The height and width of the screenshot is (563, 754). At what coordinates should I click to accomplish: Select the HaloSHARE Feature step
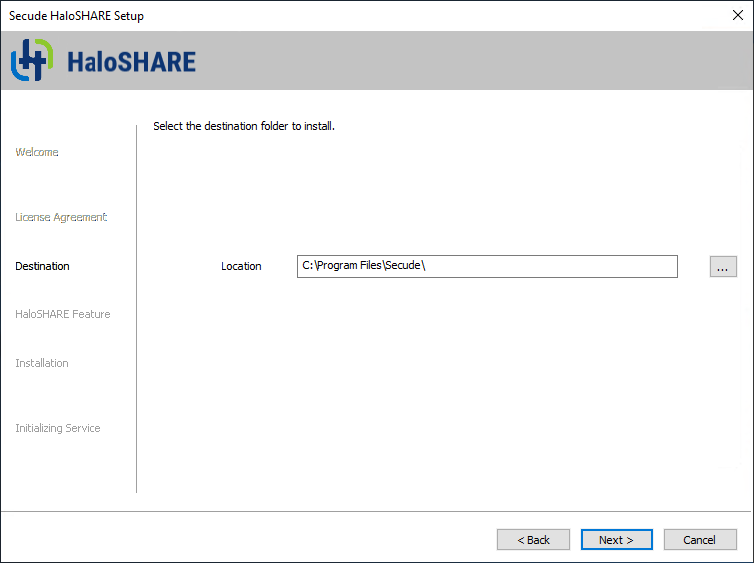pos(63,314)
